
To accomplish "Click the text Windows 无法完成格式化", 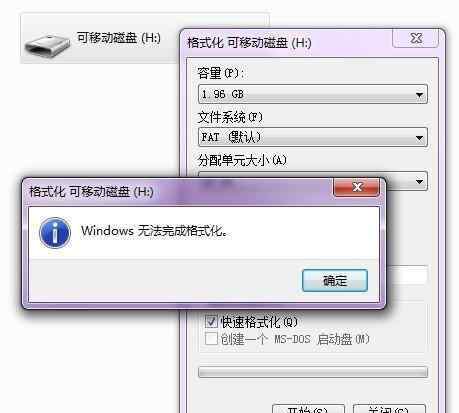I will click(155, 230).
